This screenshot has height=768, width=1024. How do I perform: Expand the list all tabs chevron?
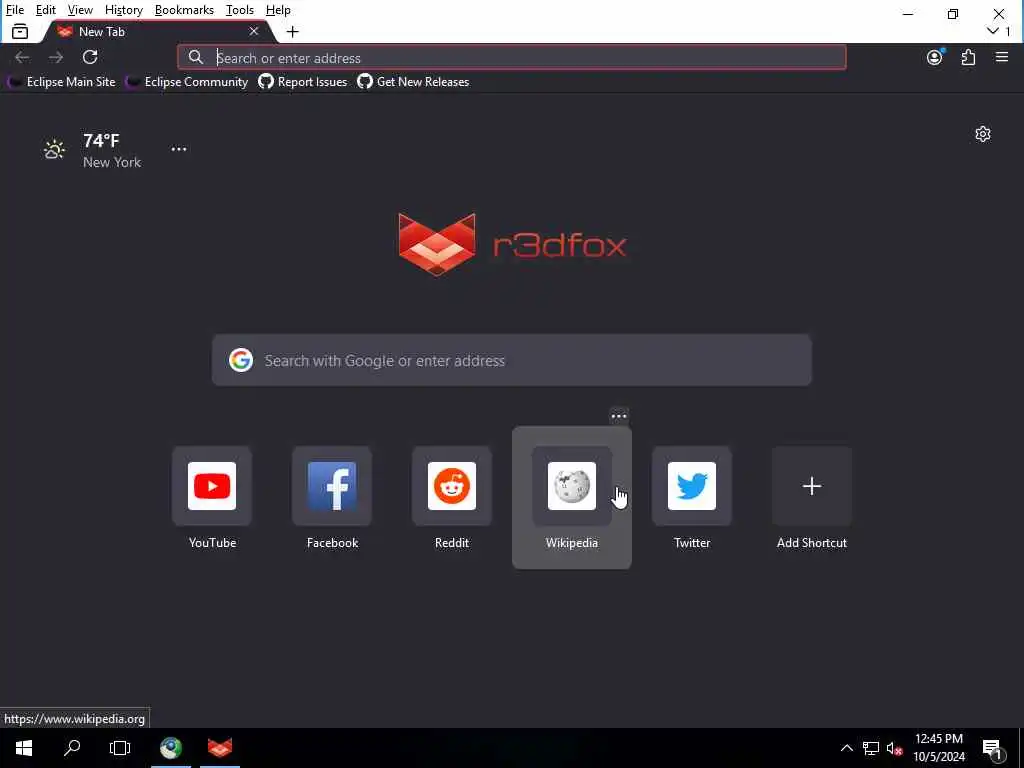993,31
